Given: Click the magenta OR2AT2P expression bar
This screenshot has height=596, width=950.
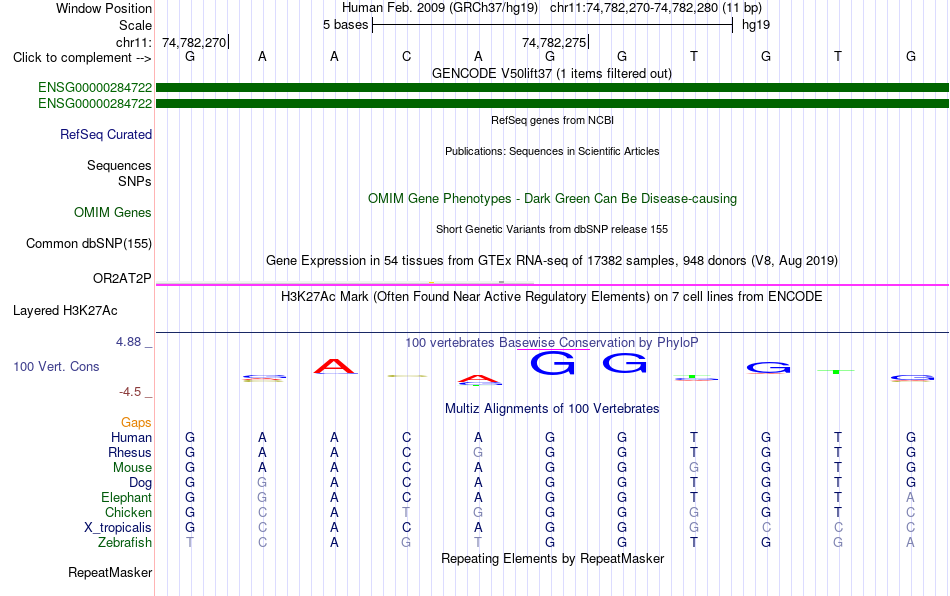Looking at the screenshot, I should click(552, 284).
